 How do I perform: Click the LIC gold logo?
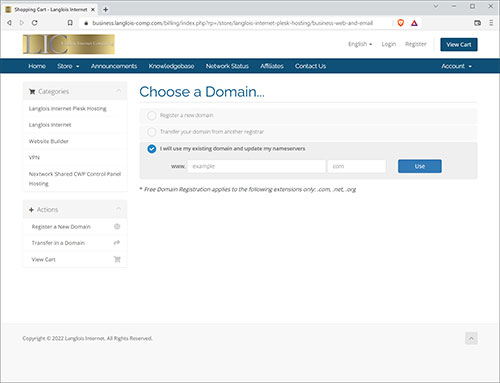(69, 44)
